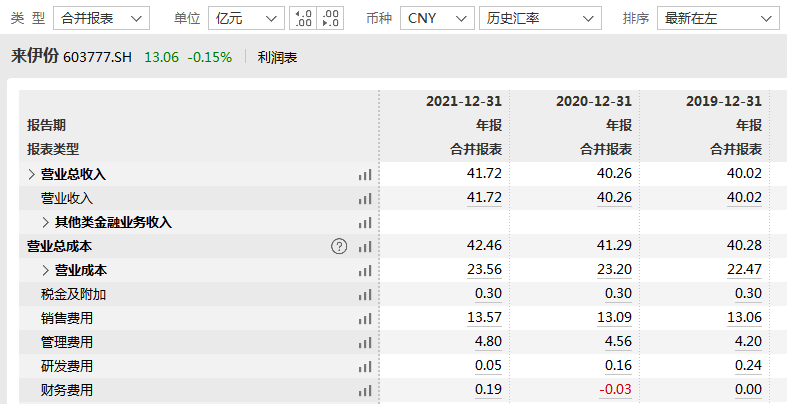The image size is (787, 404).
Task: Click the help question mark beside 营业总成本
Action: [x=339, y=246]
